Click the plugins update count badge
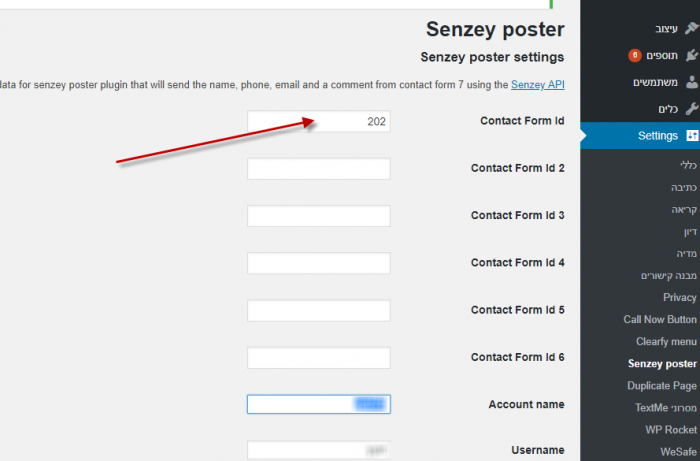The height and width of the screenshot is (461, 700). pyautogui.click(x=635, y=56)
